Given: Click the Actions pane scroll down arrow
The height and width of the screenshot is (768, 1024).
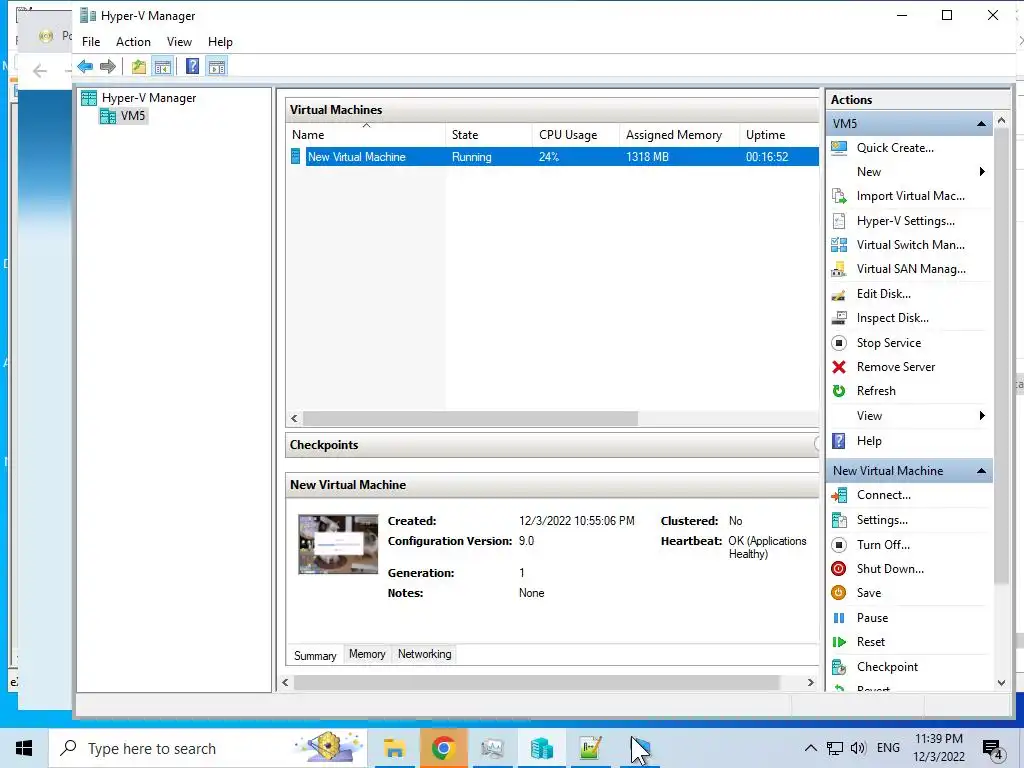Looking at the screenshot, I should 1001,683.
